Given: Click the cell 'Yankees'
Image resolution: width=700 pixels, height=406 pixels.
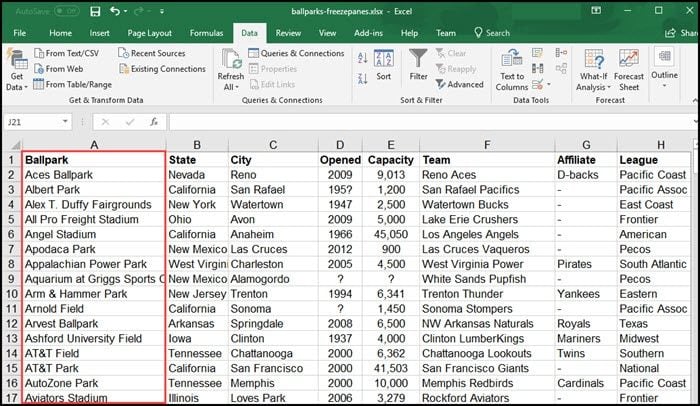Looking at the screenshot, I should [586, 294].
